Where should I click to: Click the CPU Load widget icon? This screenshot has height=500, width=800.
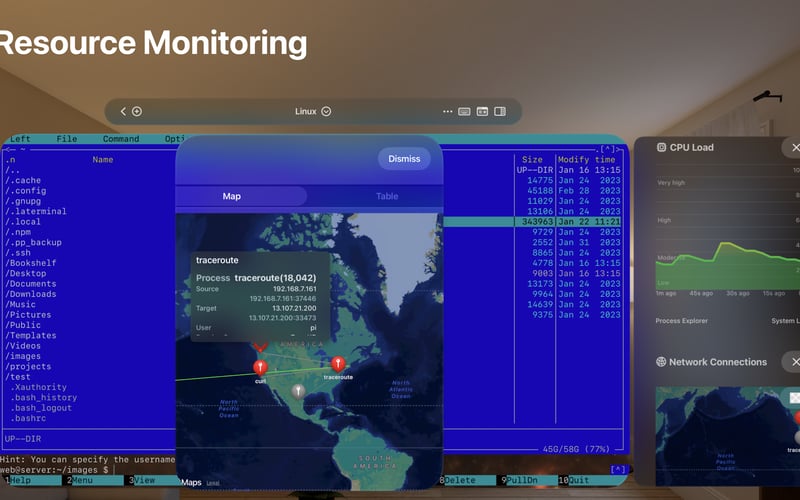661,147
